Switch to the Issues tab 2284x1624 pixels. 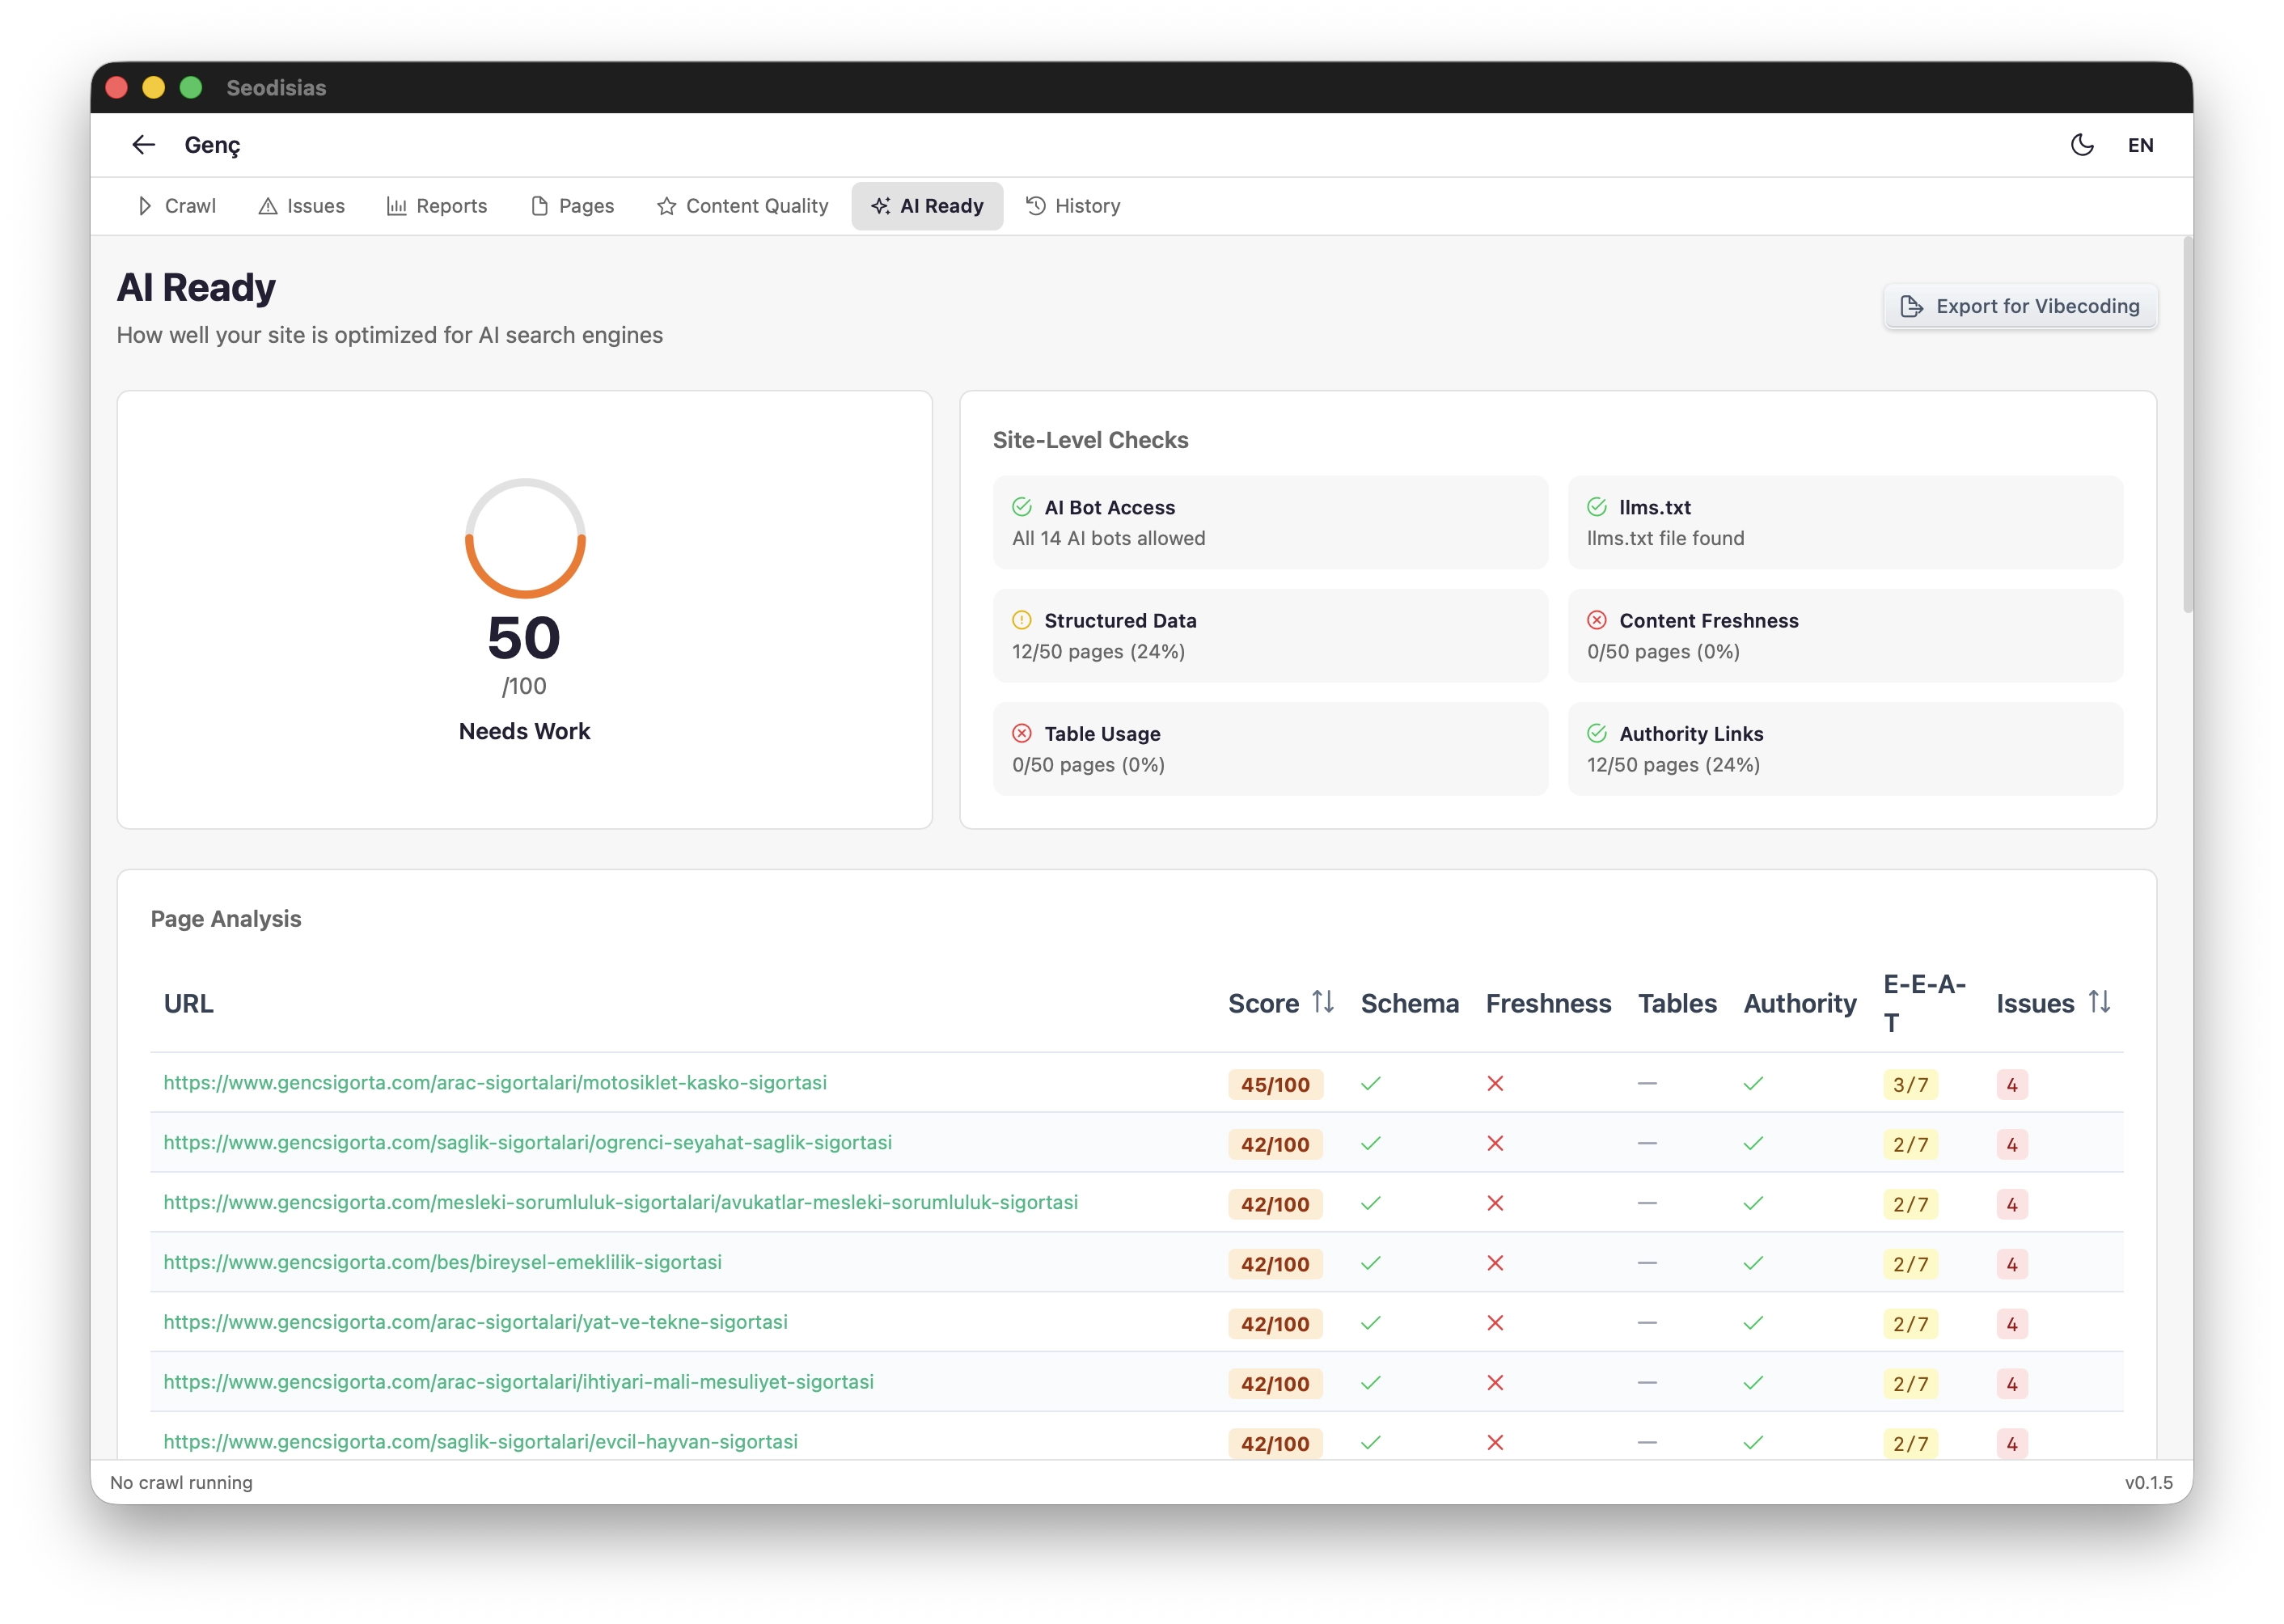pos(302,206)
